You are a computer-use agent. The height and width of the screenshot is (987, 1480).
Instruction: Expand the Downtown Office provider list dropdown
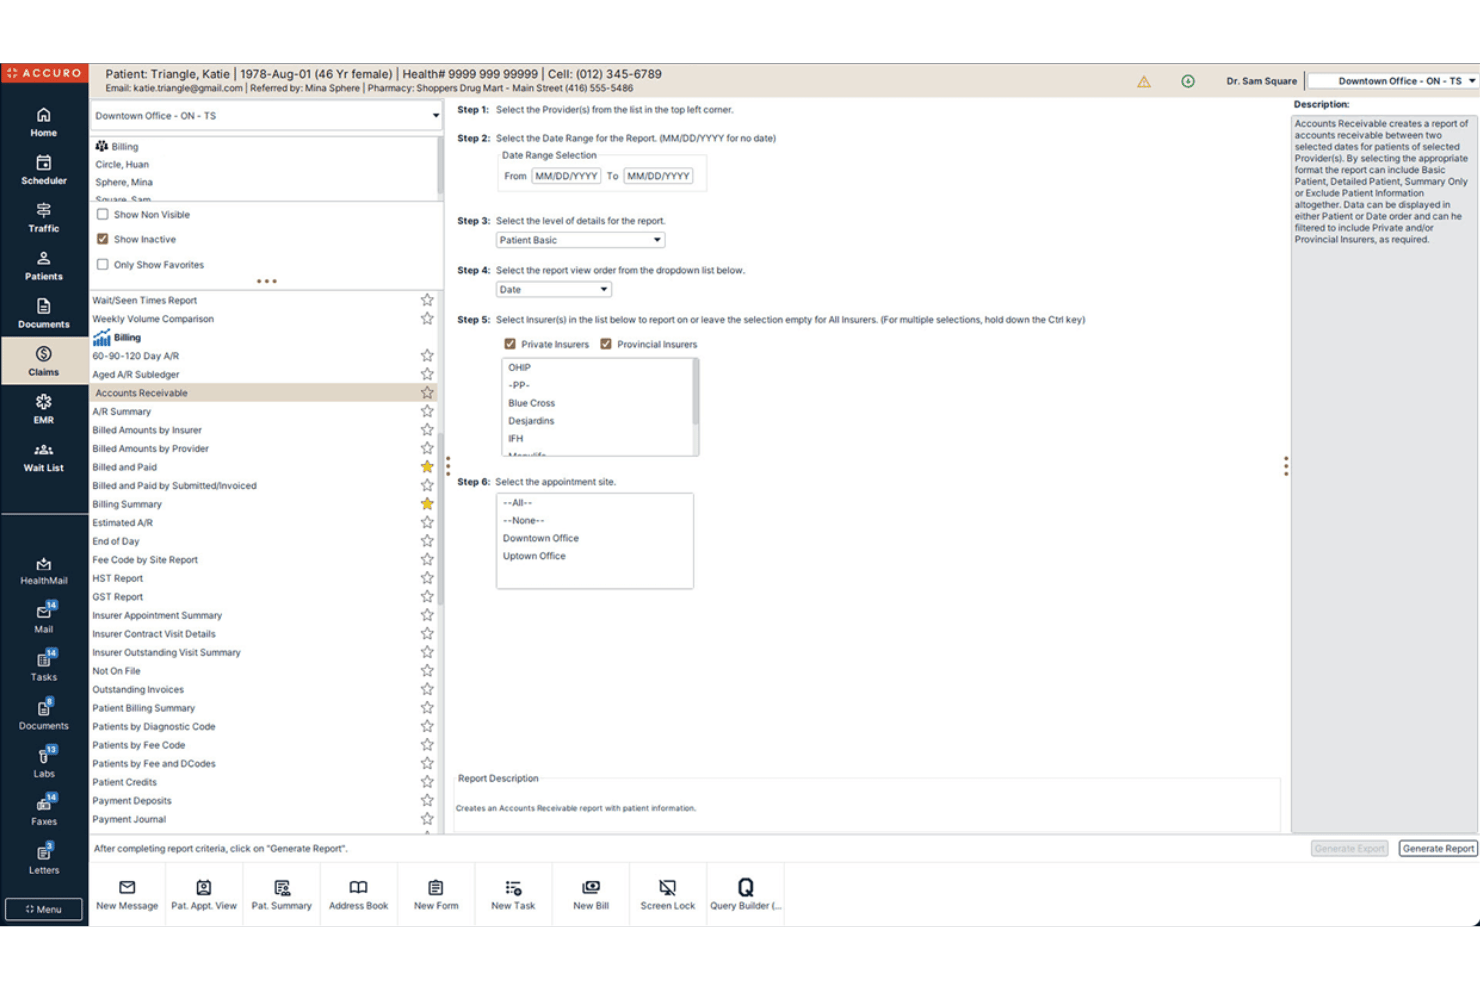pyautogui.click(x=266, y=115)
